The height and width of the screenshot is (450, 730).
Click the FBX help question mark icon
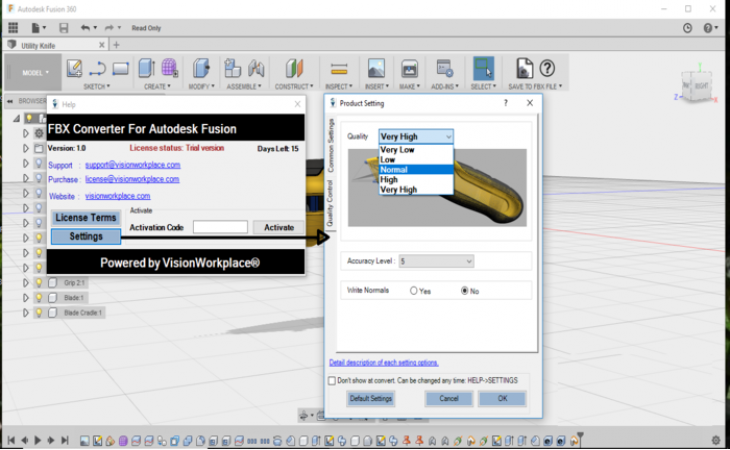coord(548,68)
